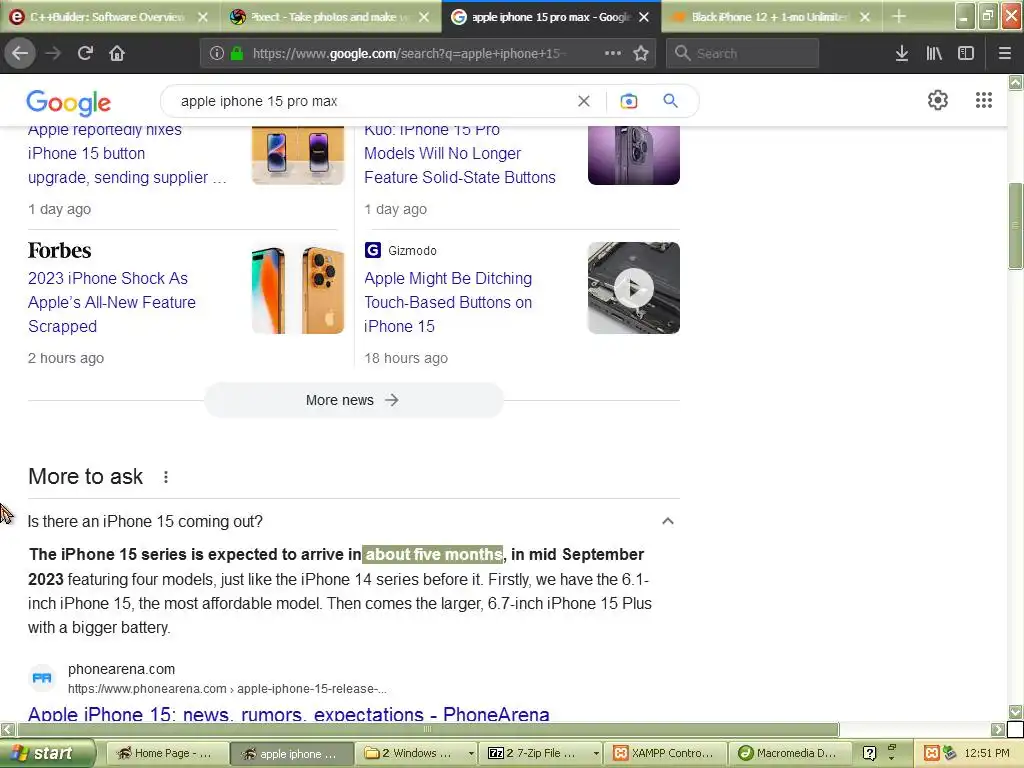
Task: Reload the current page
Action: 85,54
